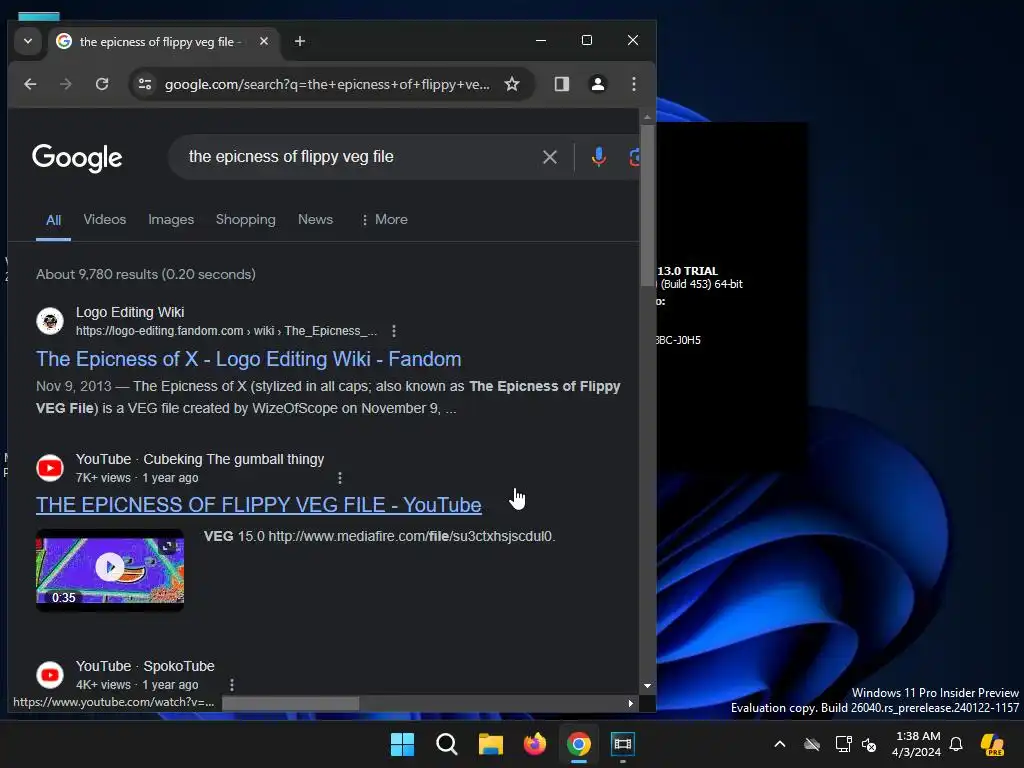The width and height of the screenshot is (1024, 768).
Task: Open Google Lens image search icon
Action: pyautogui.click(x=634, y=157)
